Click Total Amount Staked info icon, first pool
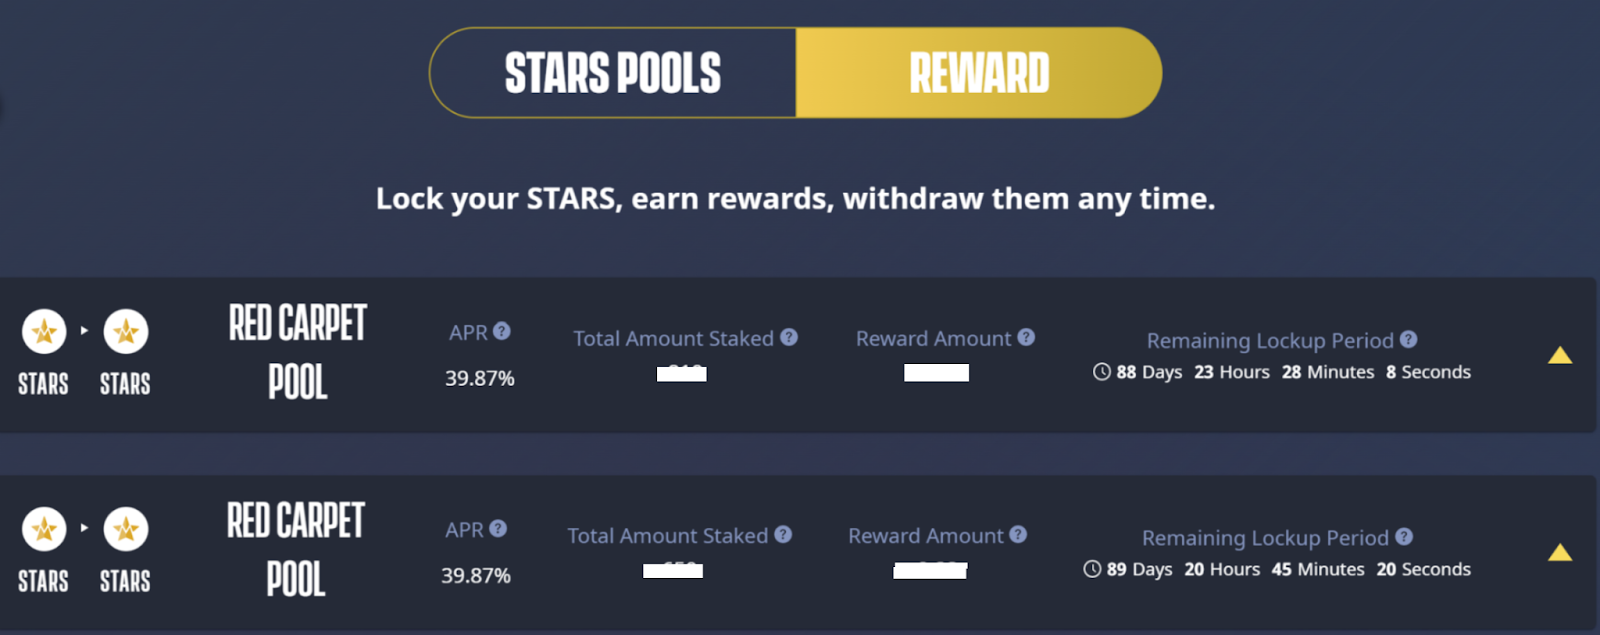Image resolution: width=1600 pixels, height=635 pixels. (x=789, y=337)
